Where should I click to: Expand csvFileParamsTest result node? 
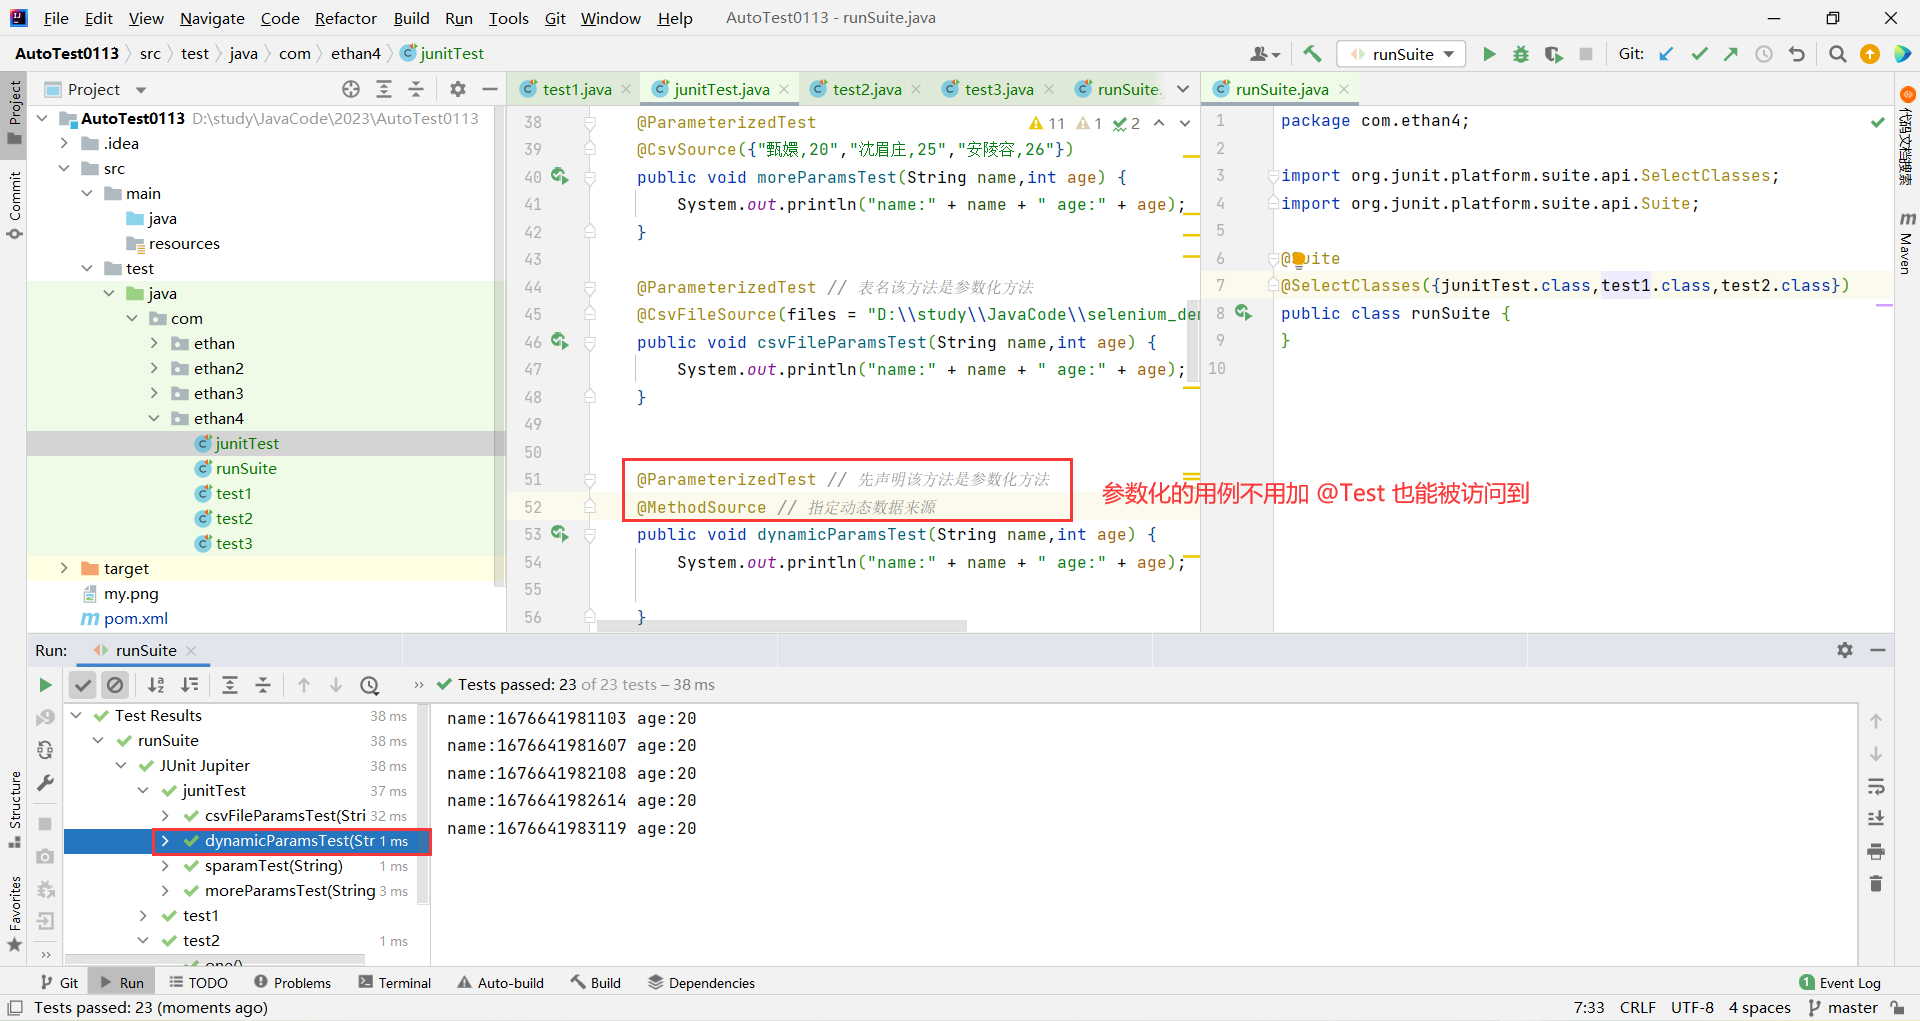point(165,816)
